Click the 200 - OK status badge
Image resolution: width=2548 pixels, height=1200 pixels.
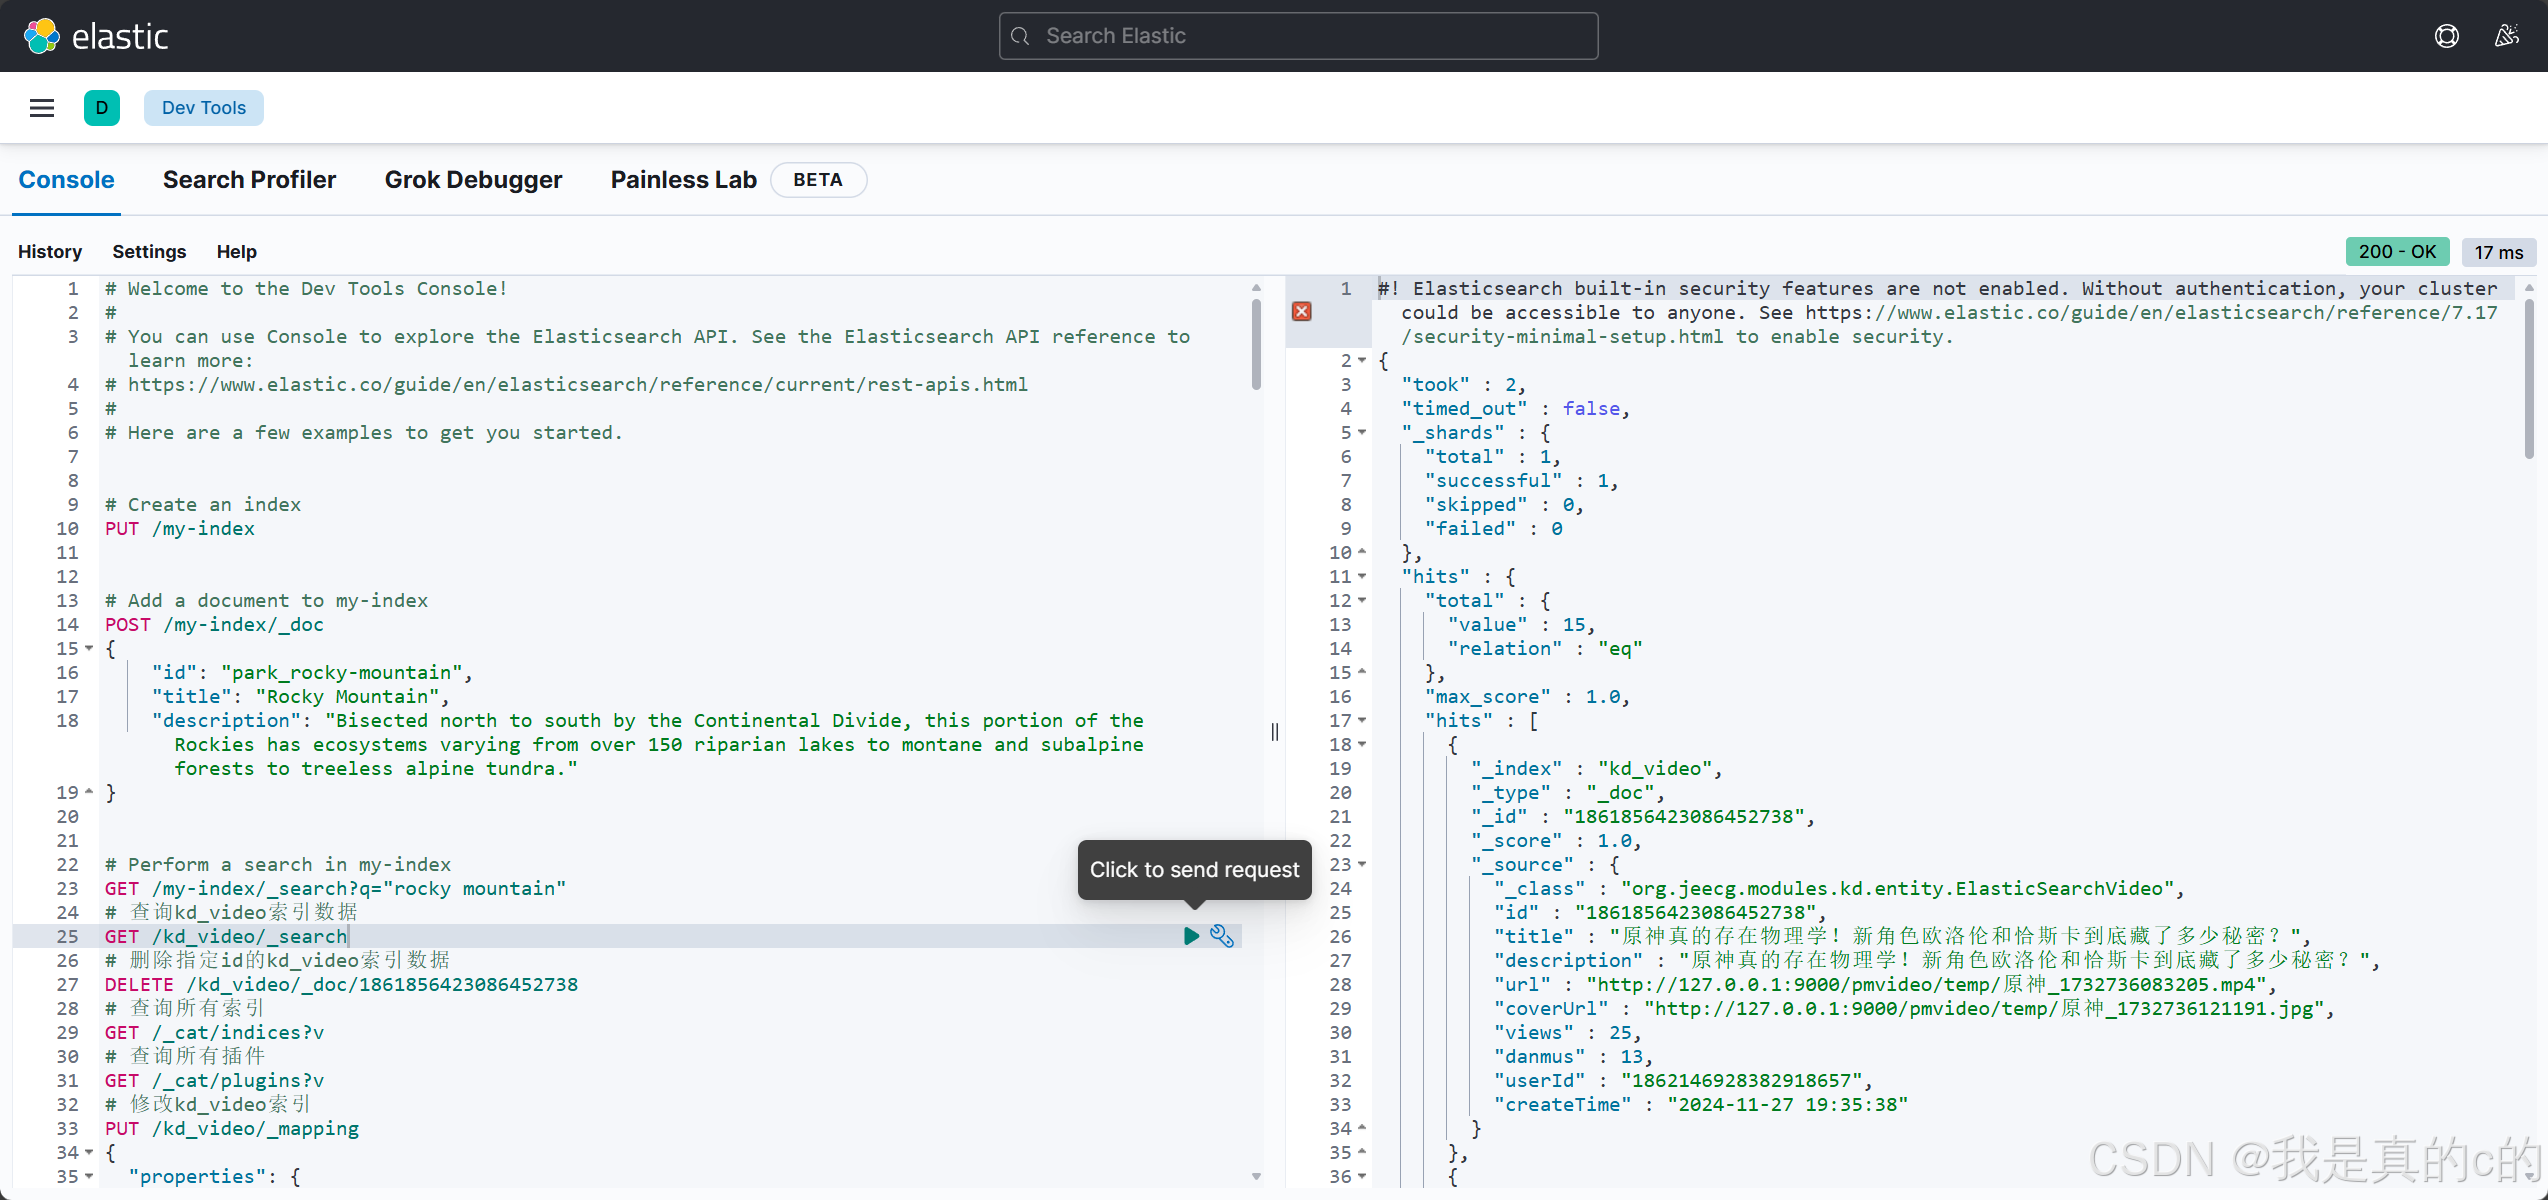(2398, 252)
